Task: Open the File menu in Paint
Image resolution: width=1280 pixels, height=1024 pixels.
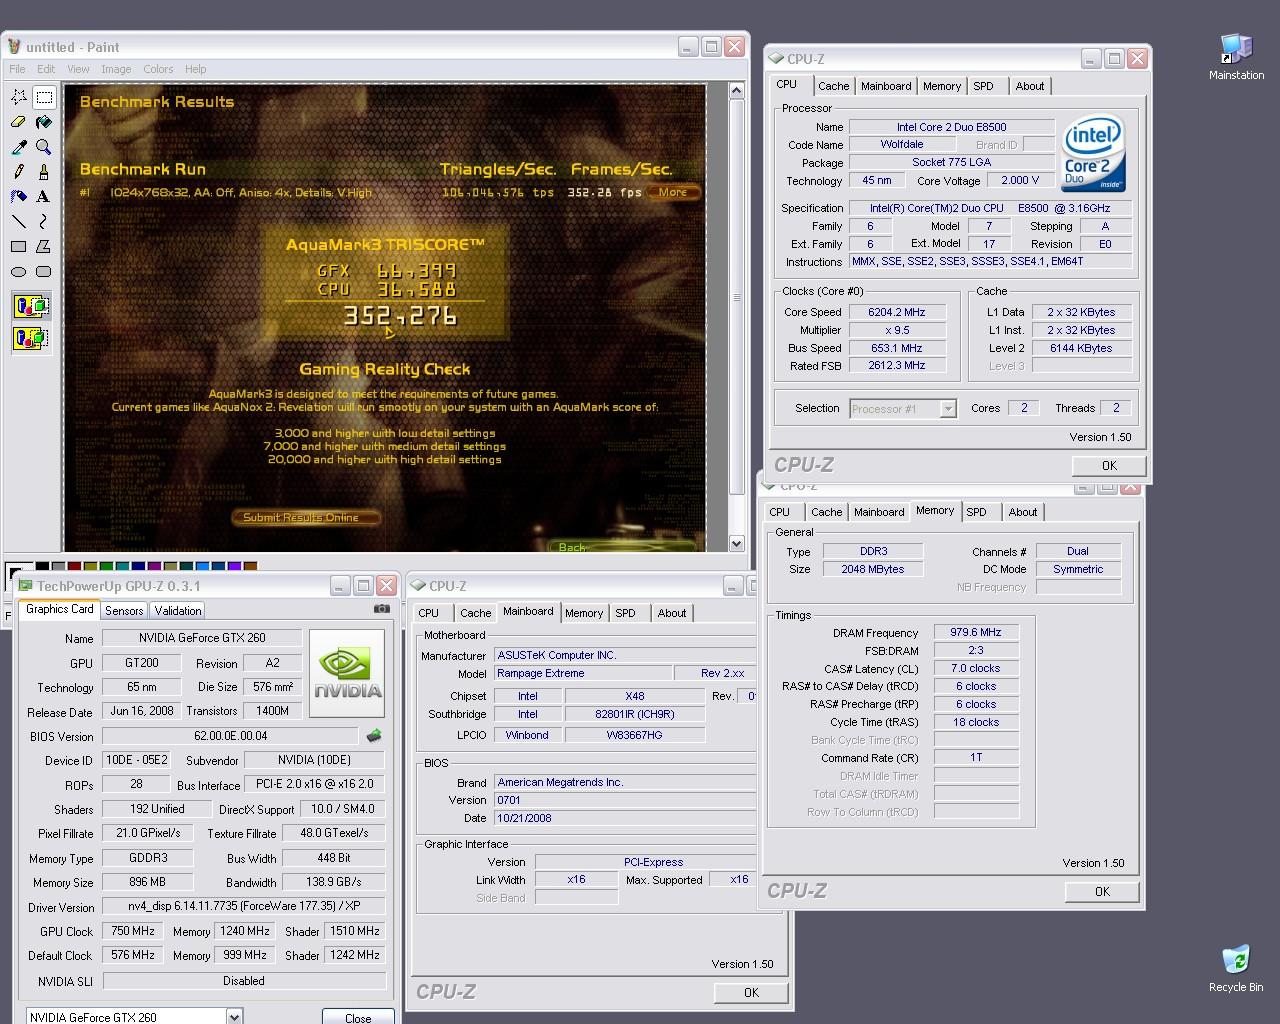Action: (18, 69)
